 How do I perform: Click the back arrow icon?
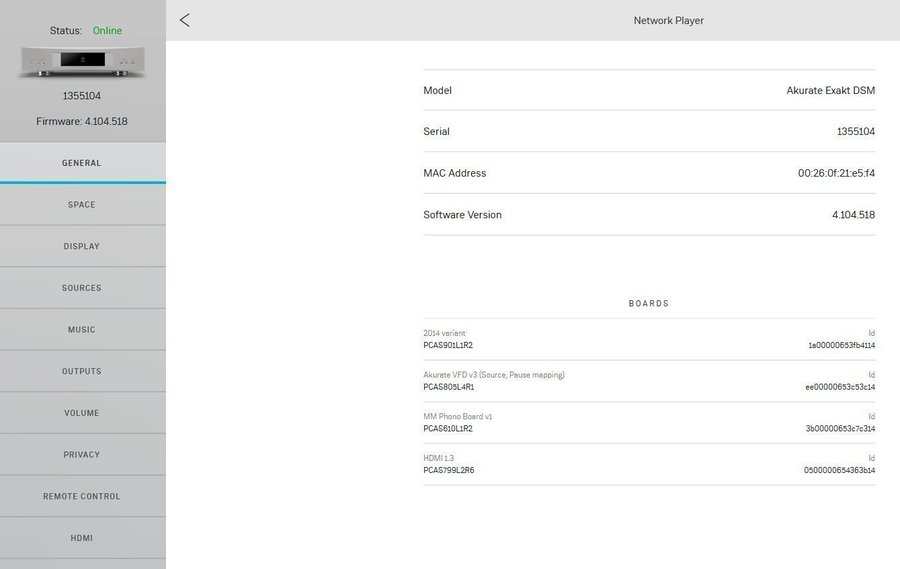coord(185,20)
